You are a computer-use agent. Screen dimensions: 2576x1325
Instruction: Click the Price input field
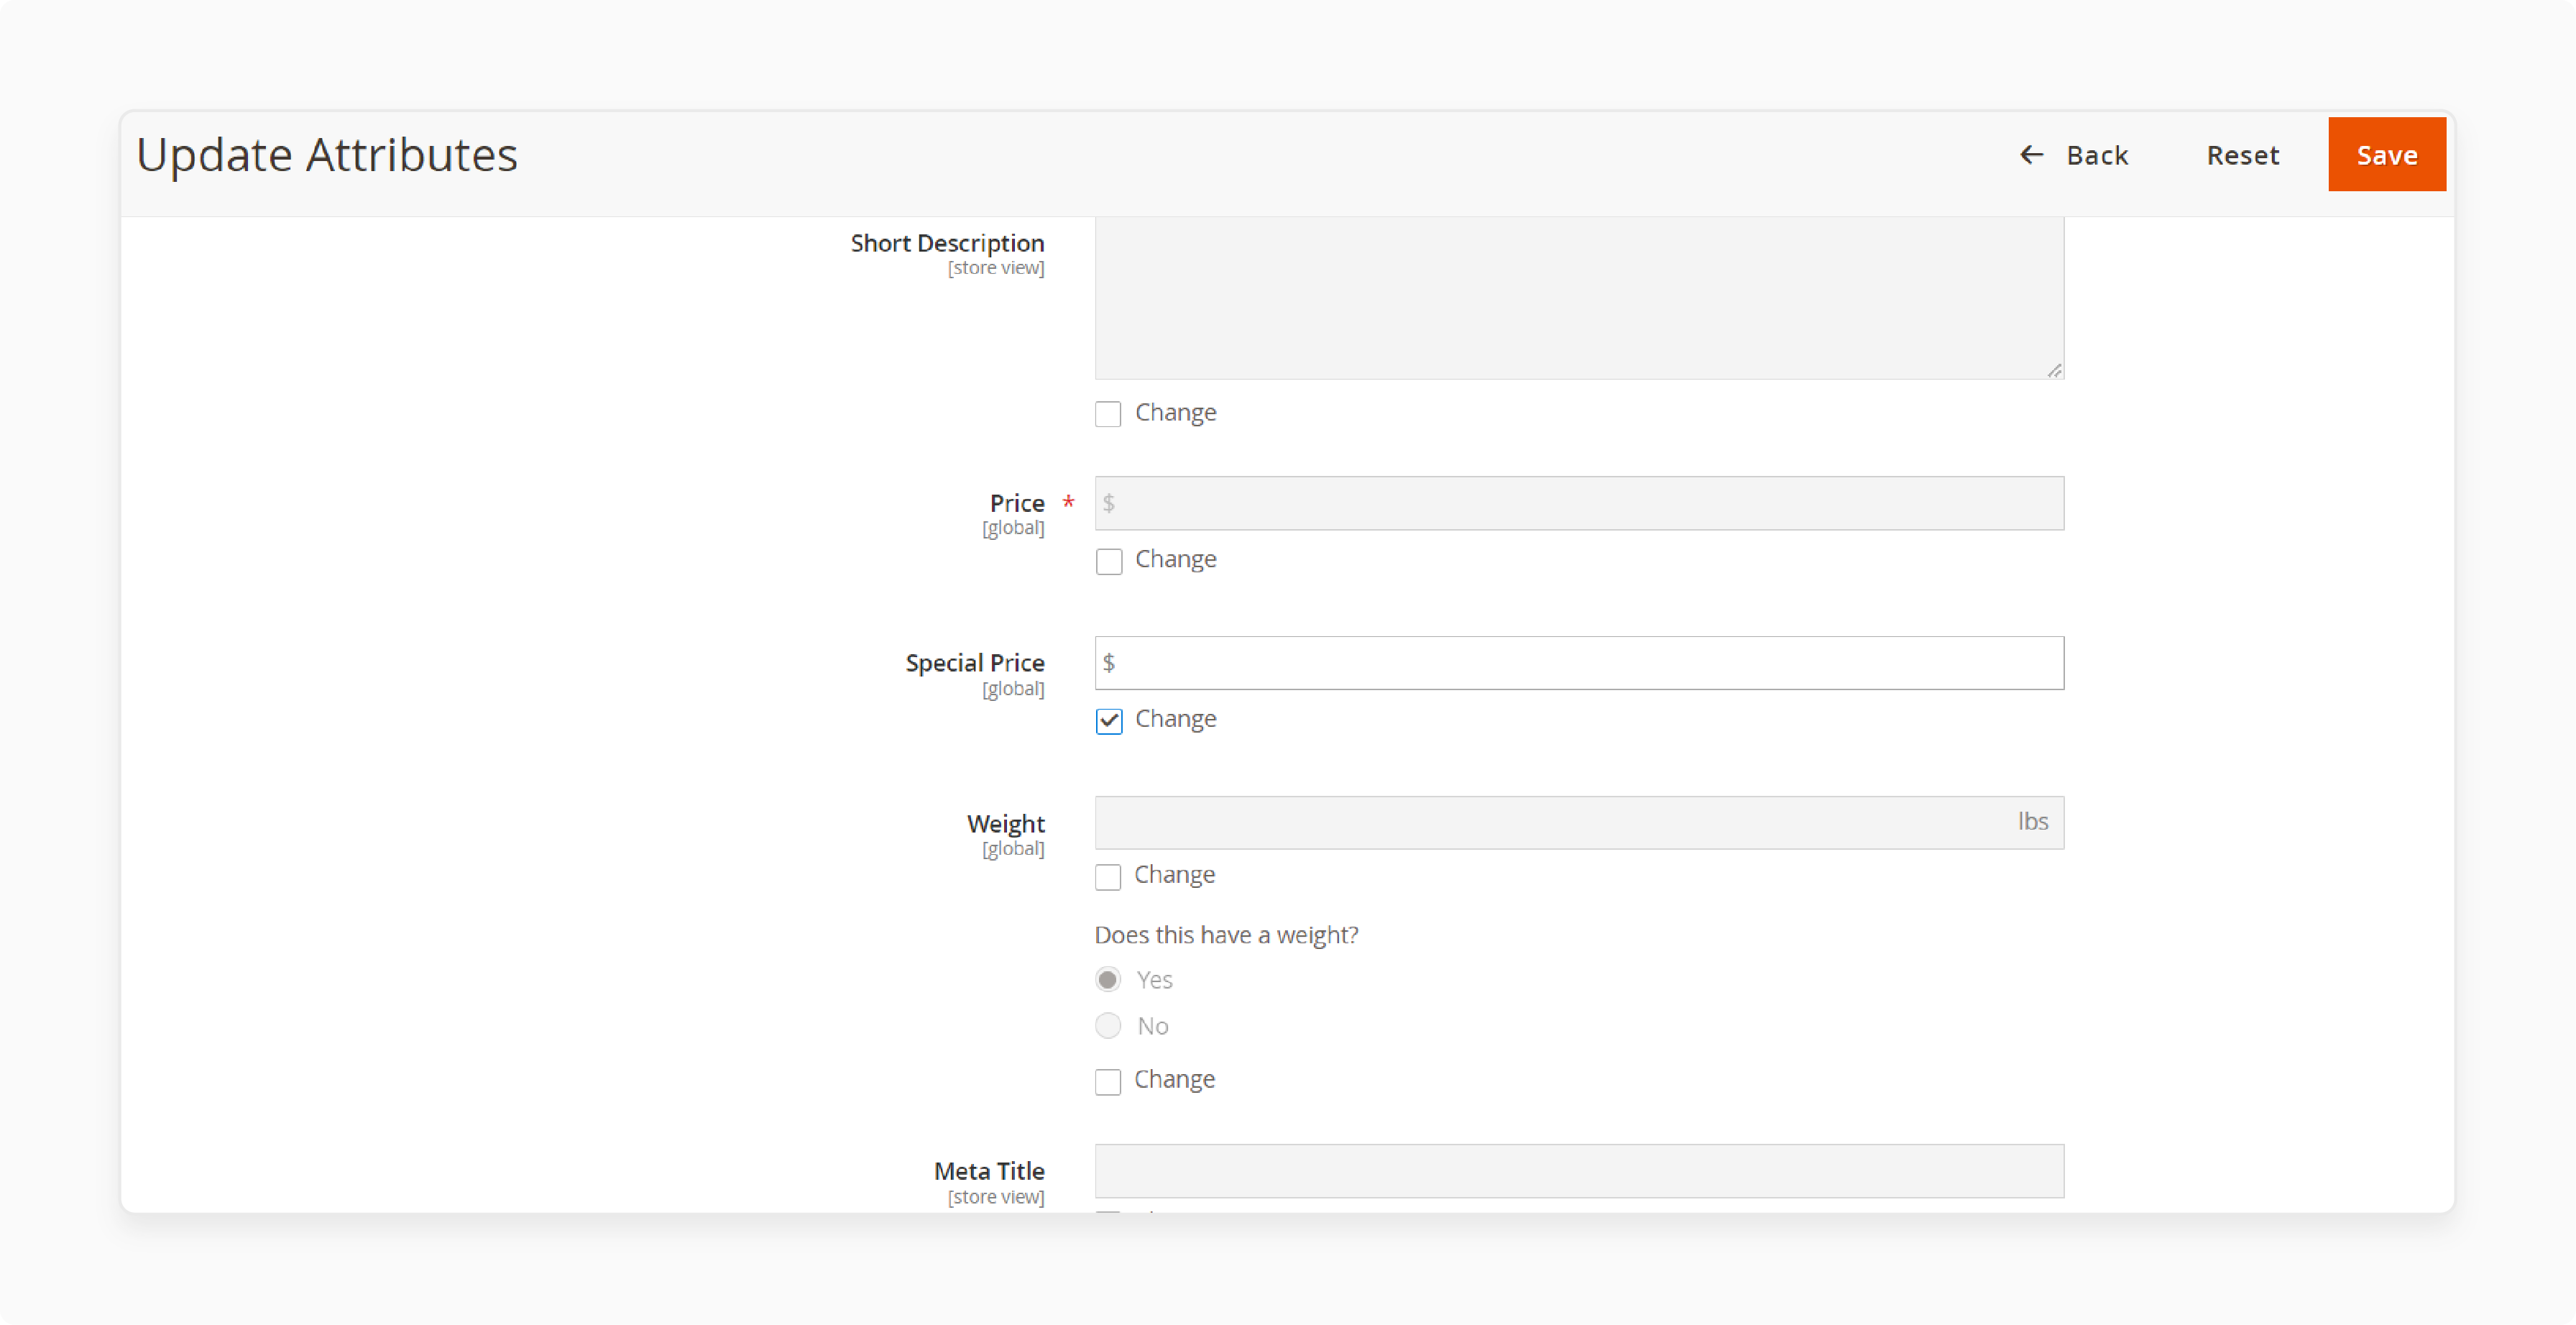coord(1578,503)
